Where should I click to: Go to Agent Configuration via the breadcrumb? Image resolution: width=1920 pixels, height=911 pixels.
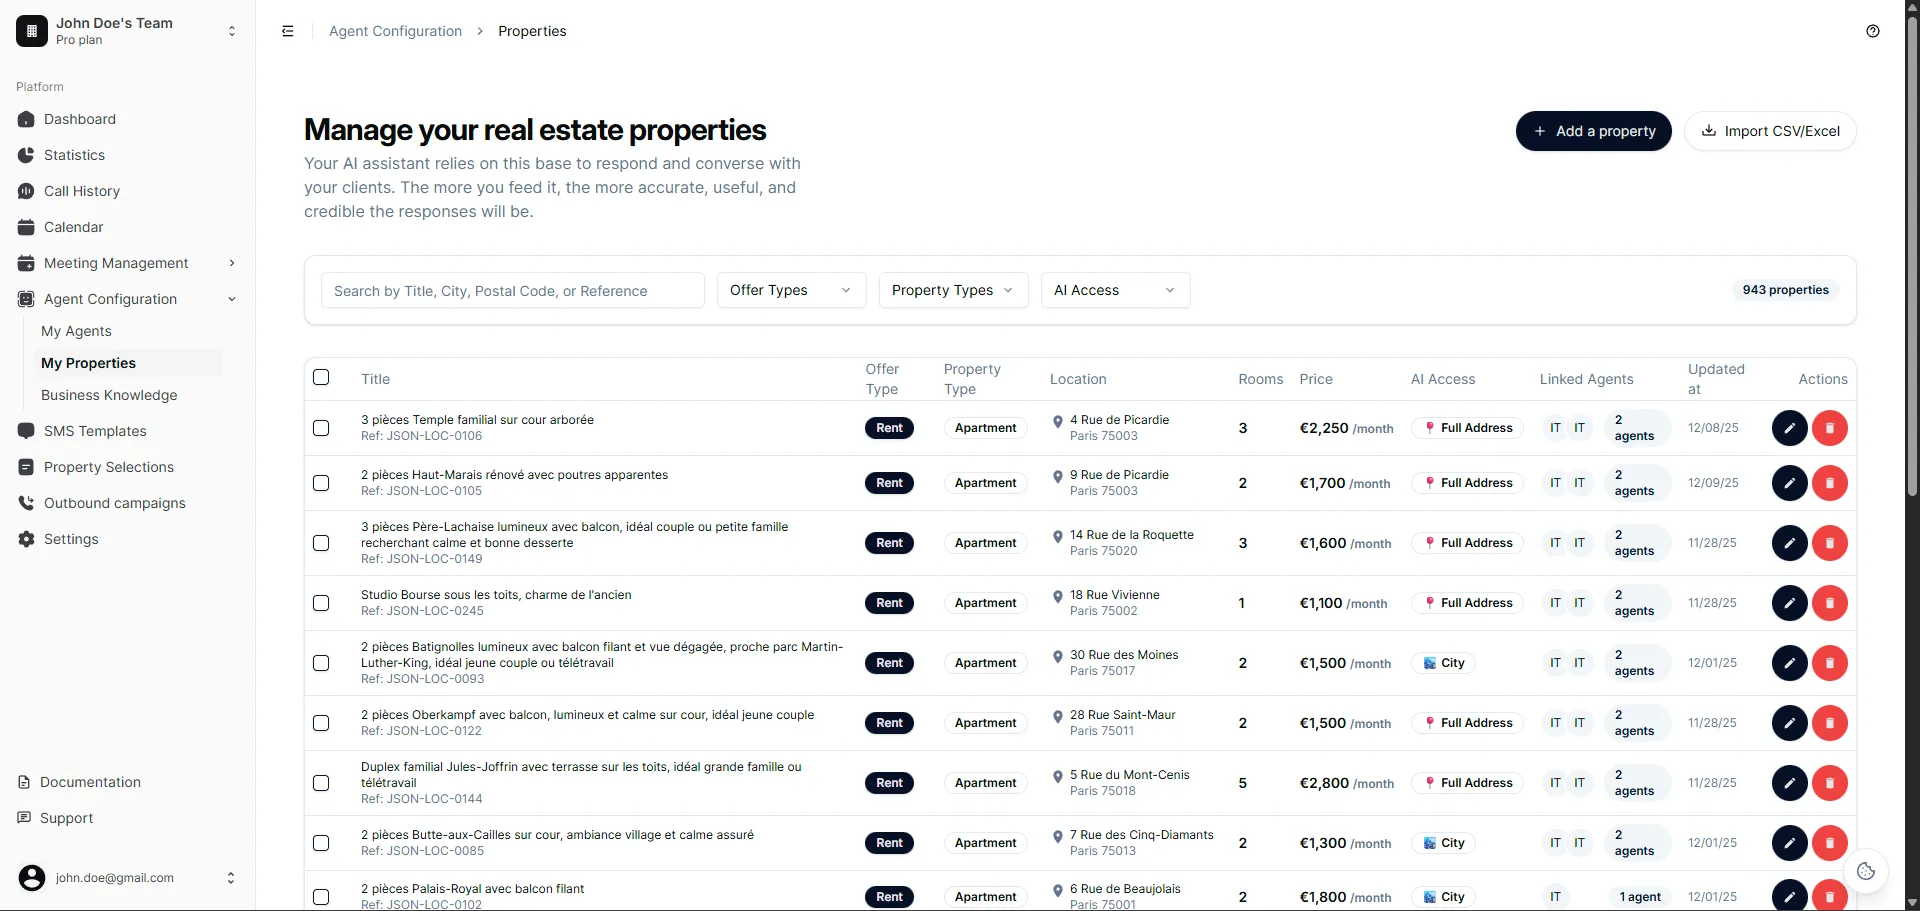[x=396, y=31]
